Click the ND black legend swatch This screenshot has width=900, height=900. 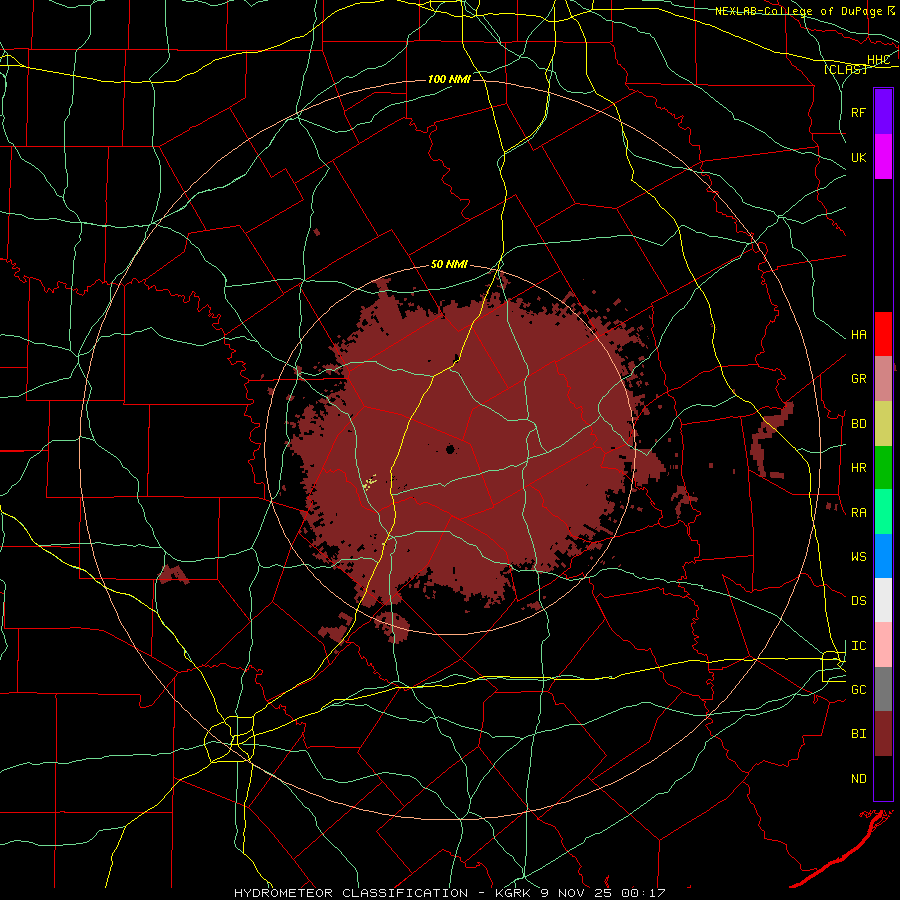pos(883,778)
